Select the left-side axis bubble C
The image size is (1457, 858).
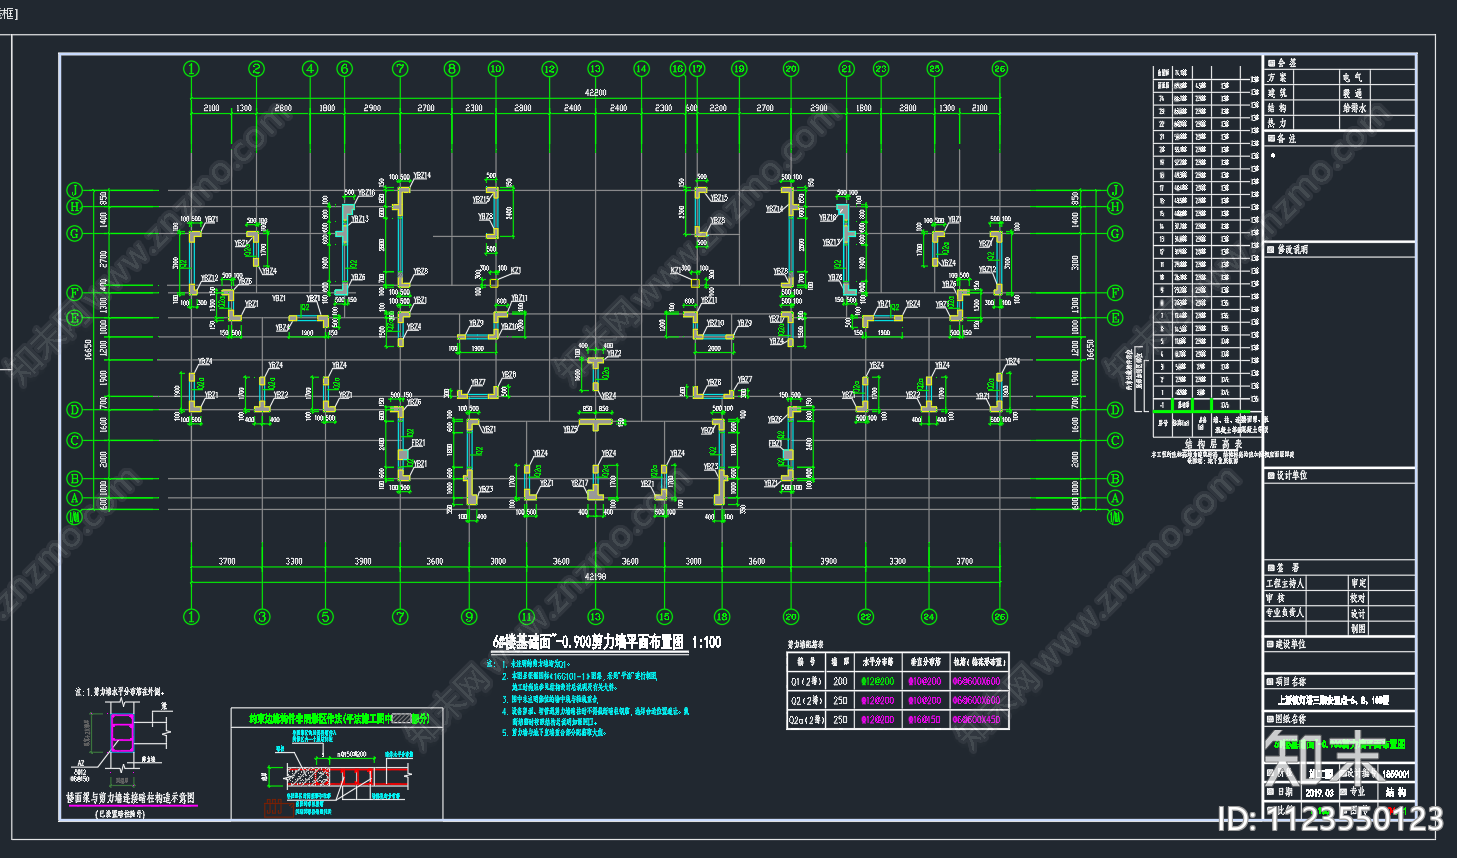pyautogui.click(x=74, y=440)
